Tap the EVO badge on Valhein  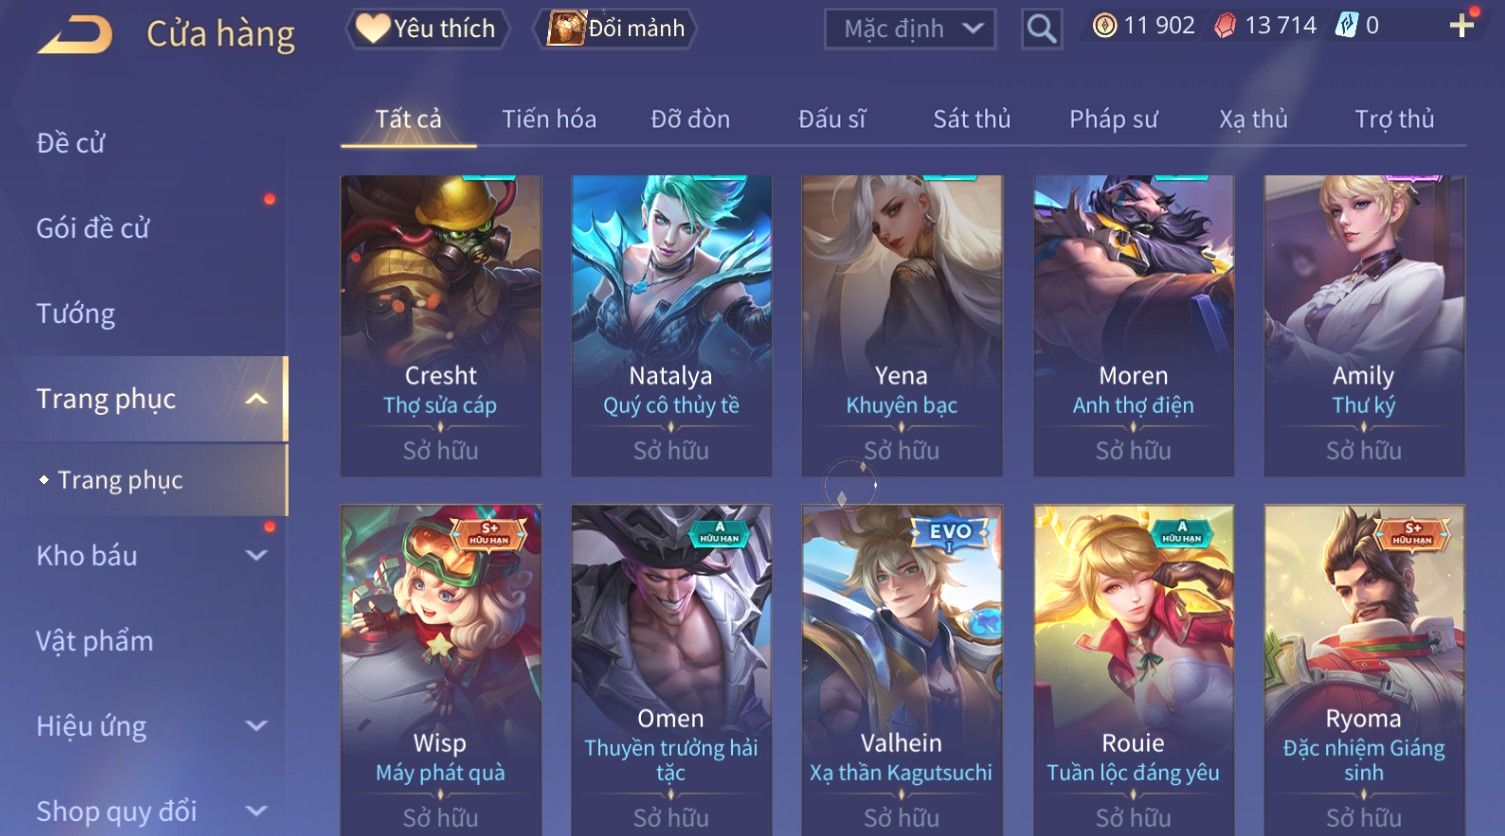(949, 533)
